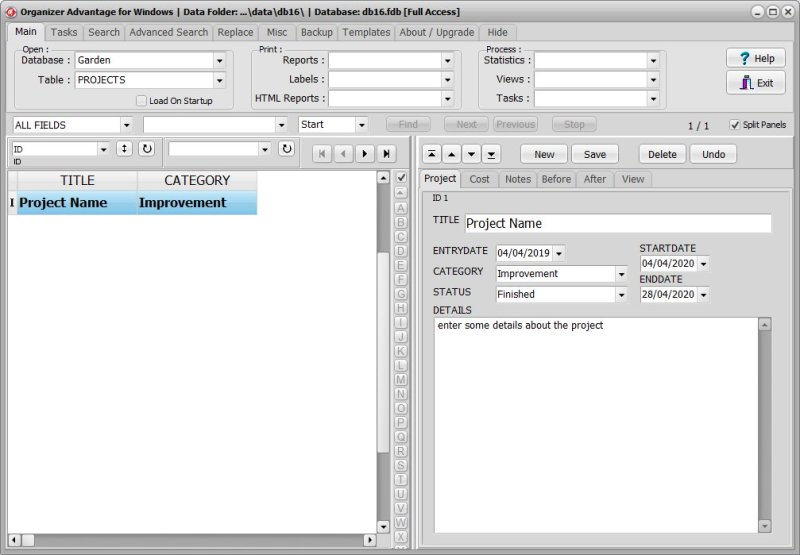
Task: Click the Delete button
Action: coord(662,154)
